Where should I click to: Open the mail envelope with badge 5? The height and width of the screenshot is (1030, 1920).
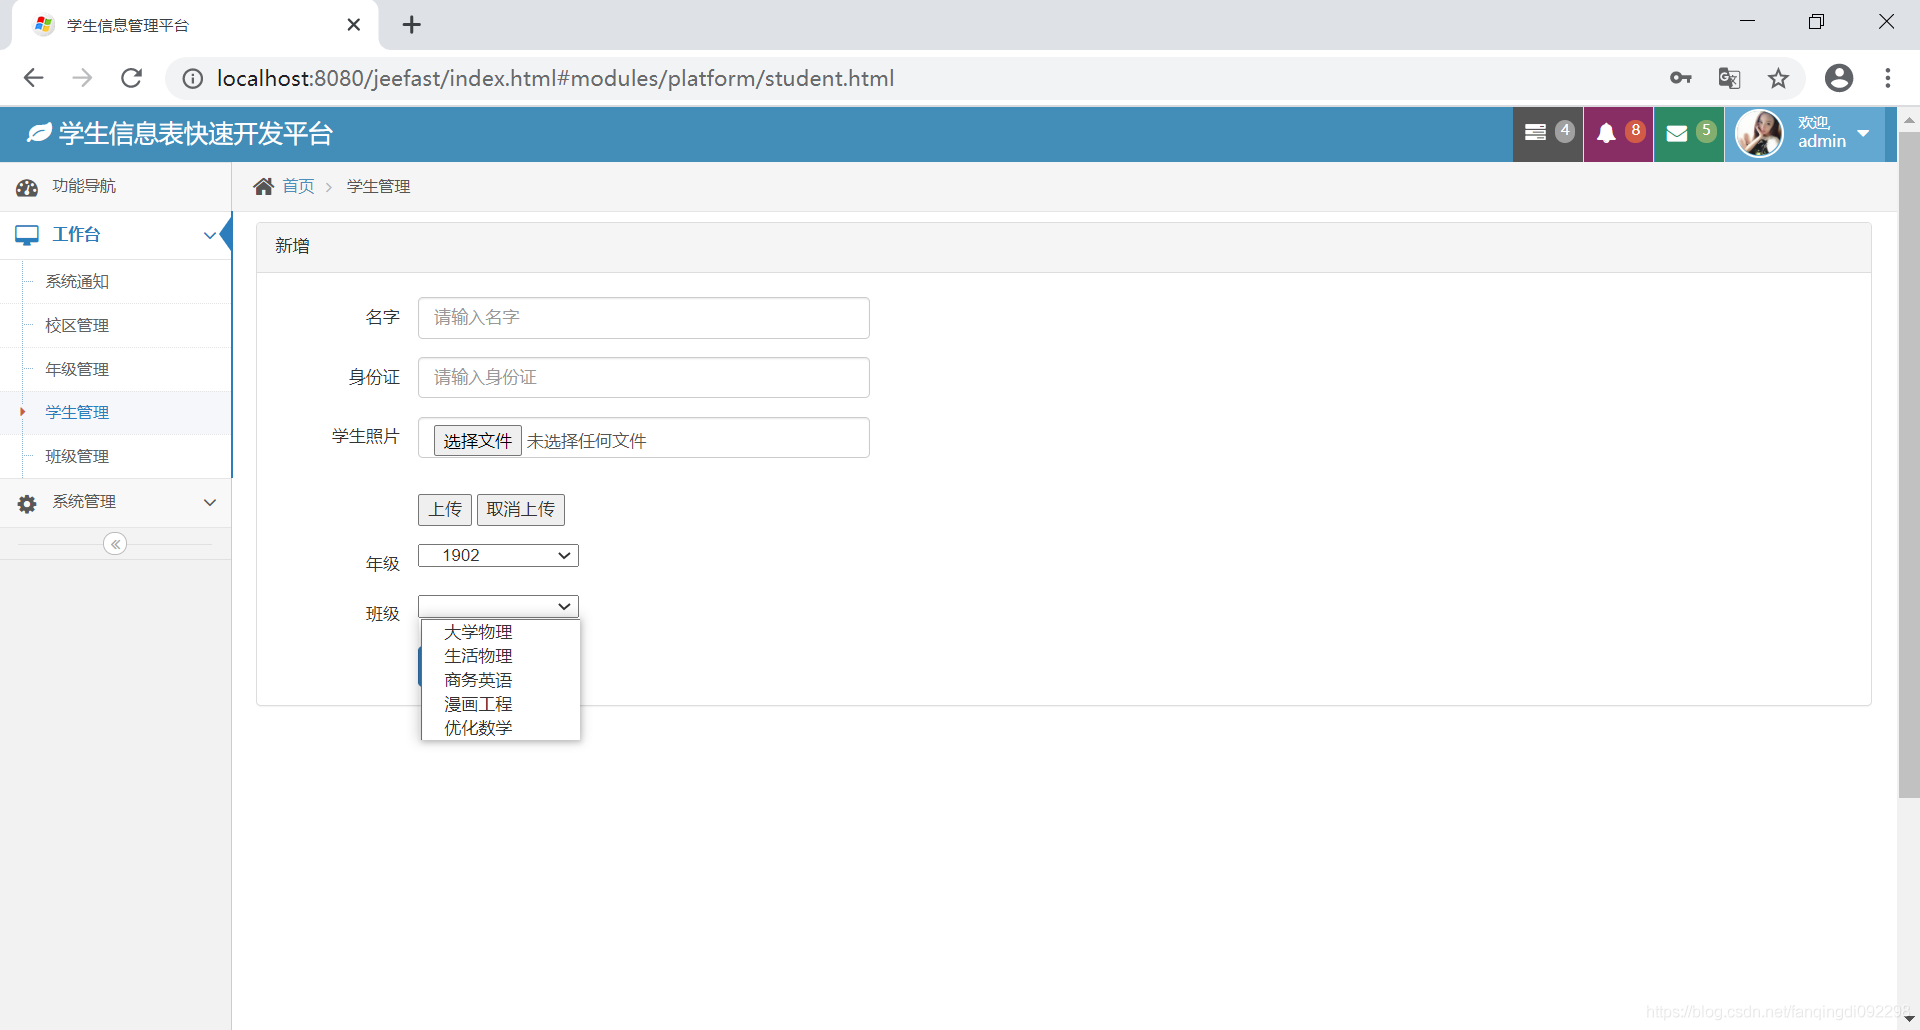pyautogui.click(x=1689, y=133)
